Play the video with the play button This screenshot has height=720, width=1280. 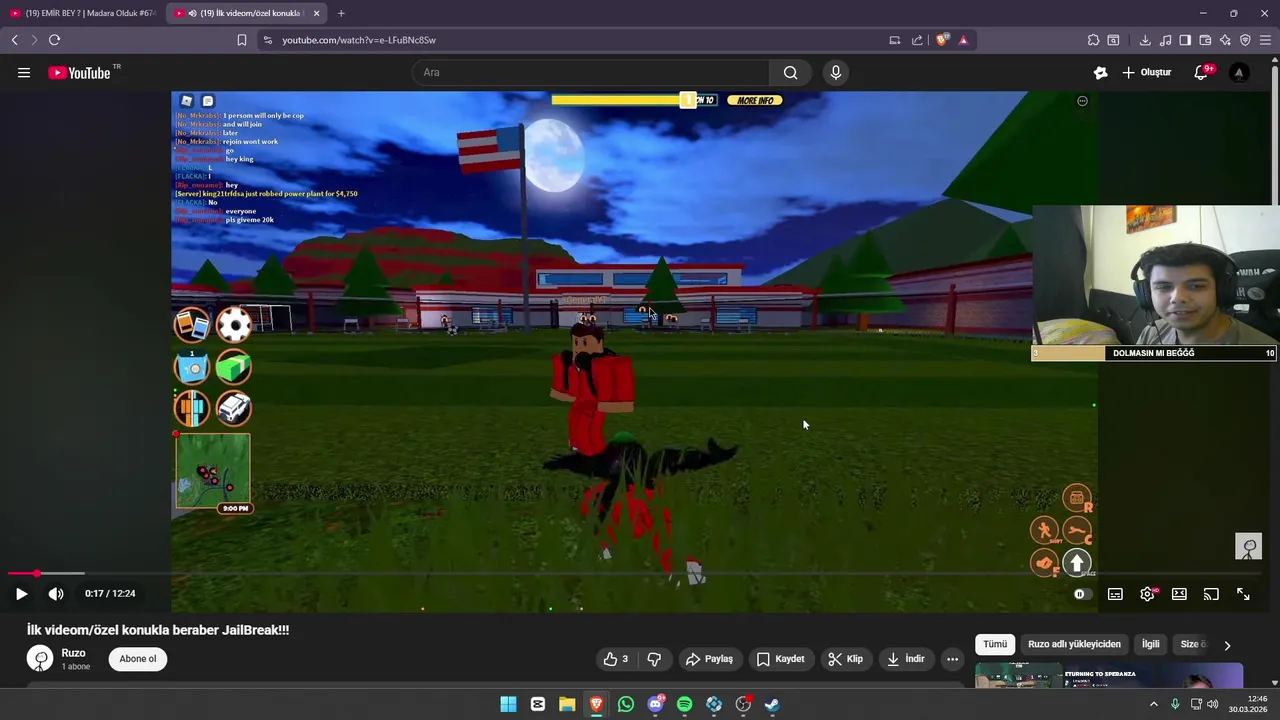coord(21,594)
